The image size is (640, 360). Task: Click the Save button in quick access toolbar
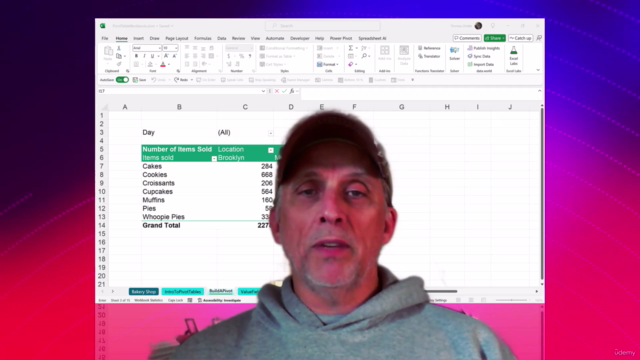[139, 80]
